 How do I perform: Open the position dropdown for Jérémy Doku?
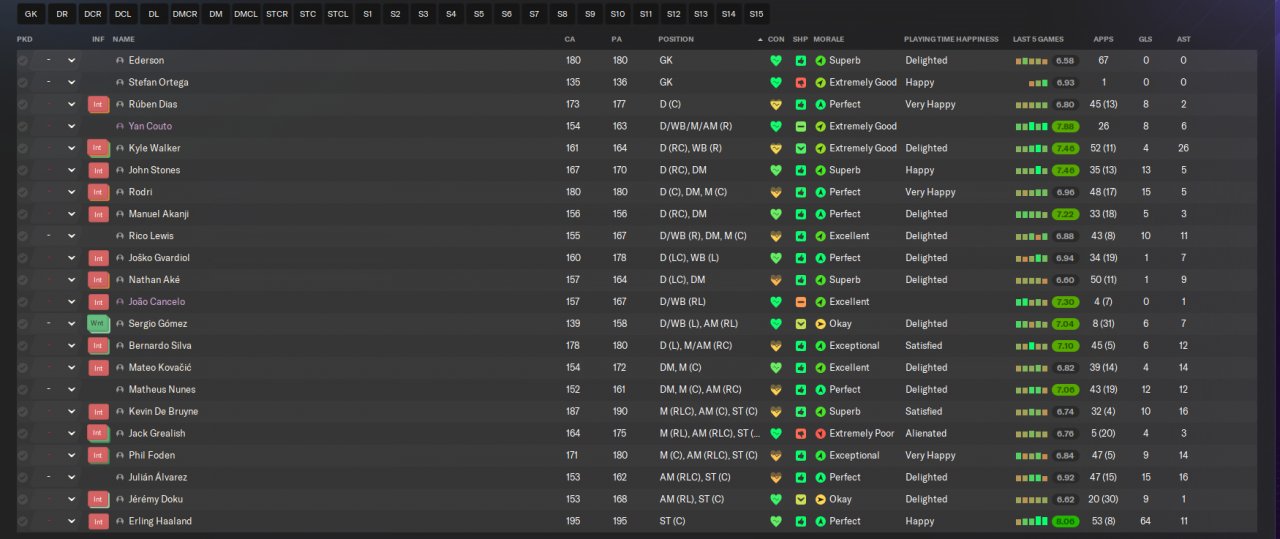(71, 499)
